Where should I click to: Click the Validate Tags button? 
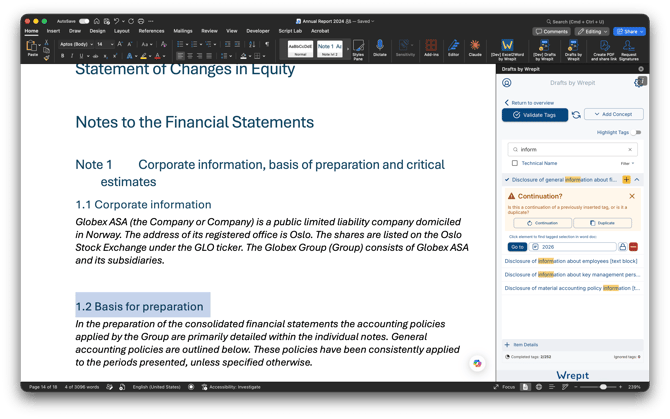click(x=535, y=115)
